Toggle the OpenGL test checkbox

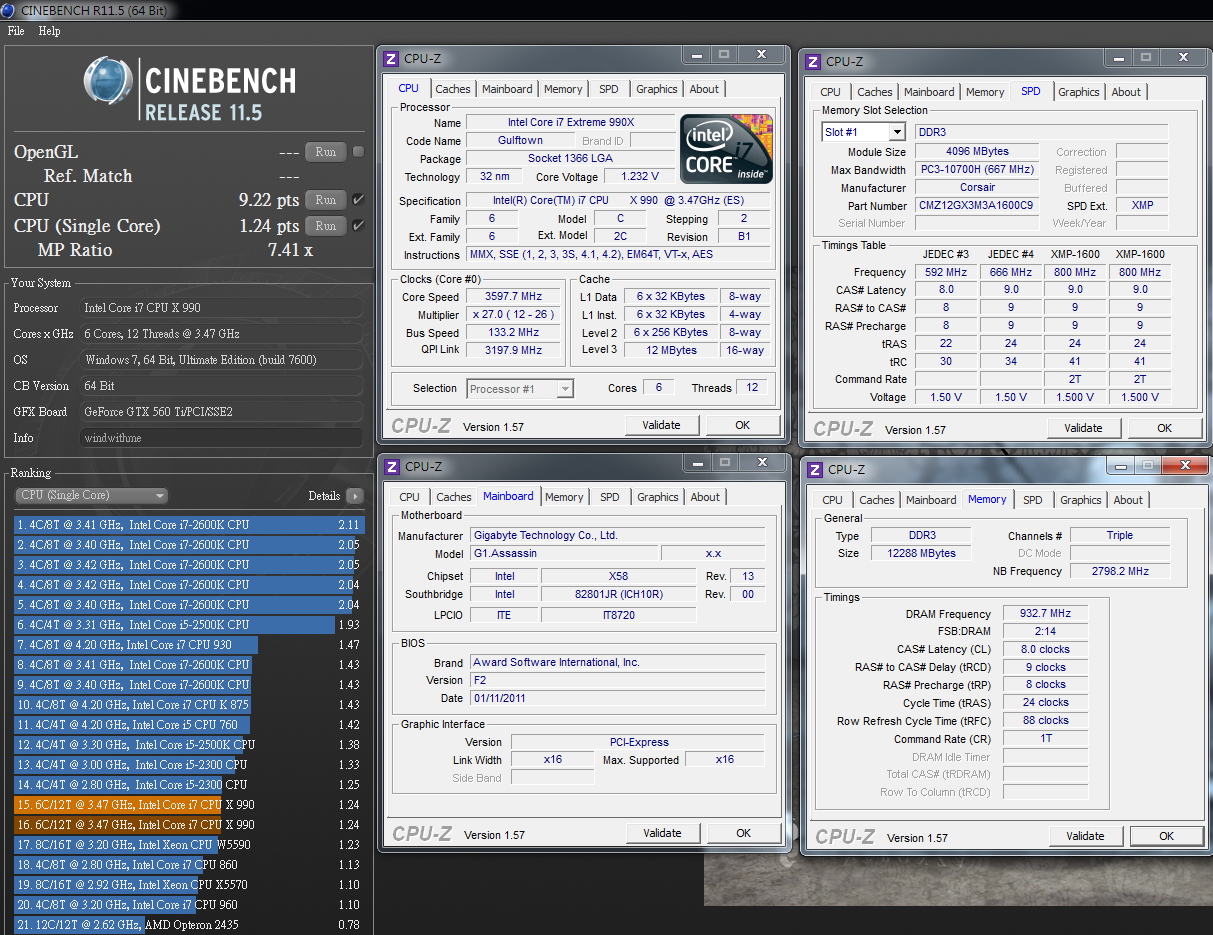[359, 152]
